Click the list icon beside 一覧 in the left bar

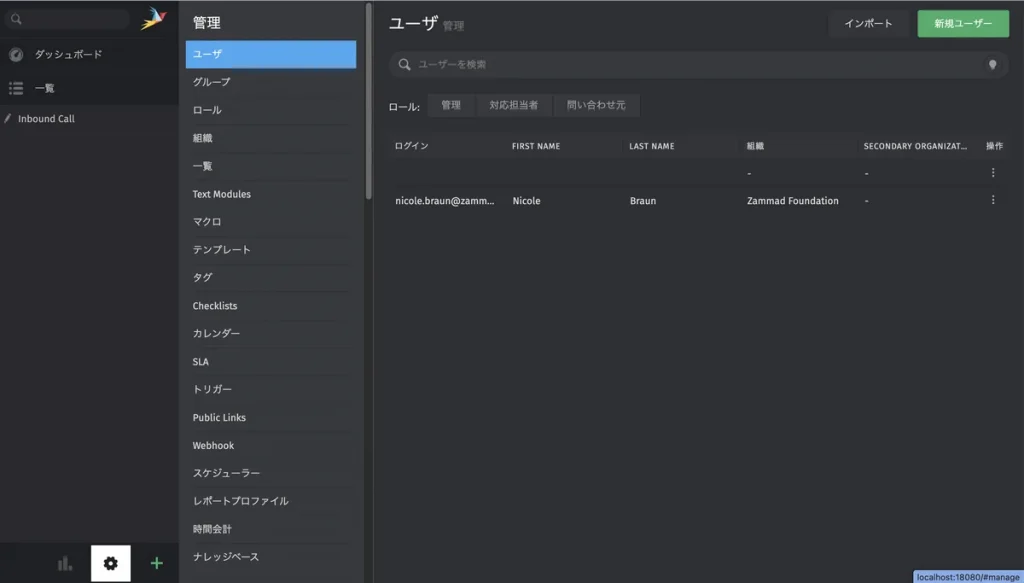tap(16, 88)
